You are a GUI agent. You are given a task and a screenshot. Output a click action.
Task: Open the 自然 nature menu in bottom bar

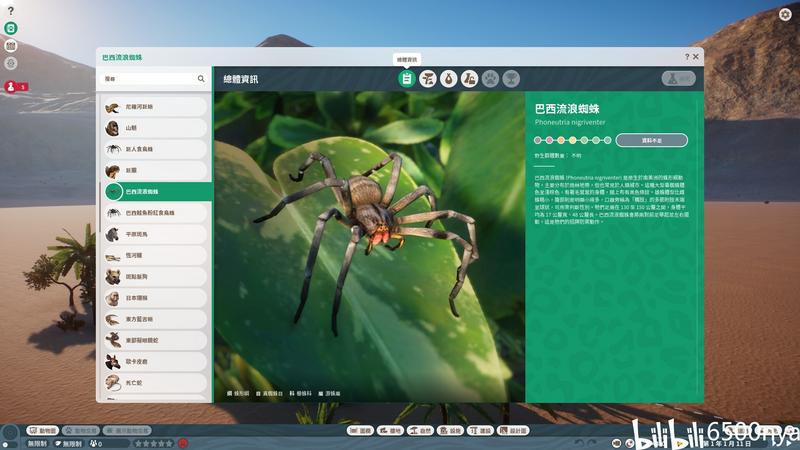(x=419, y=431)
